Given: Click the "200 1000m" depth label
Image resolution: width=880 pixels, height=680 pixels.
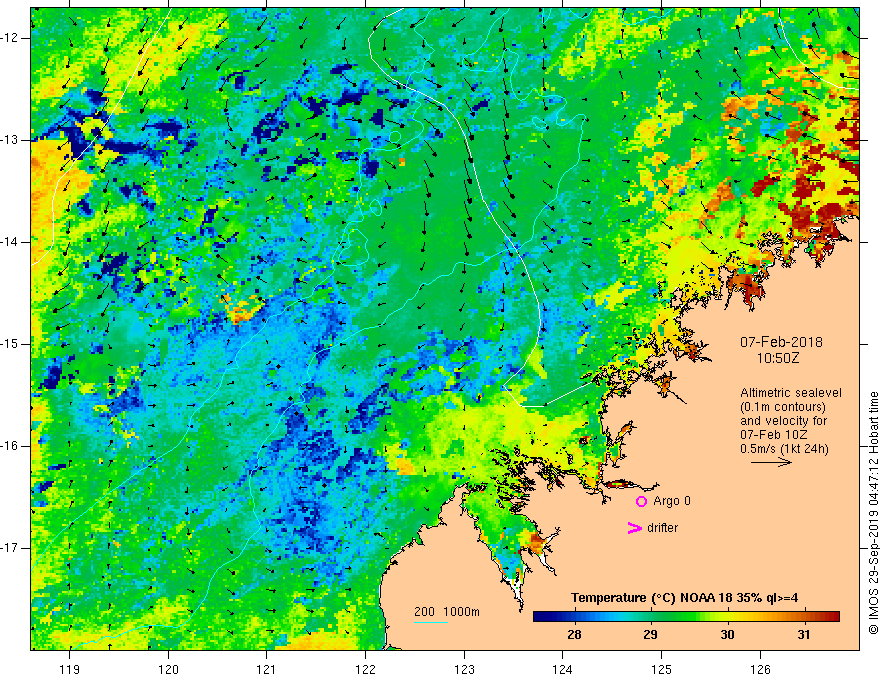Looking at the screenshot, I should 447,612.
